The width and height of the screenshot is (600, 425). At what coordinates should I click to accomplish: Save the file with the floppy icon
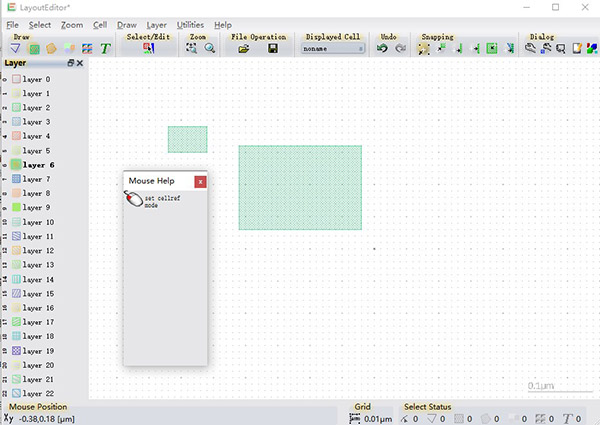(x=273, y=49)
